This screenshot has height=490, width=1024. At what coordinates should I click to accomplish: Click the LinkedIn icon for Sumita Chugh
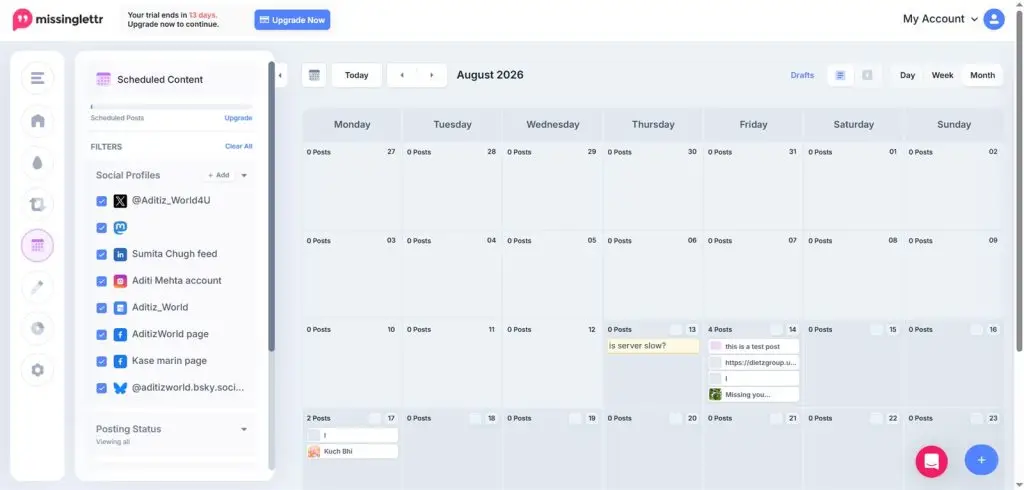tap(120, 255)
